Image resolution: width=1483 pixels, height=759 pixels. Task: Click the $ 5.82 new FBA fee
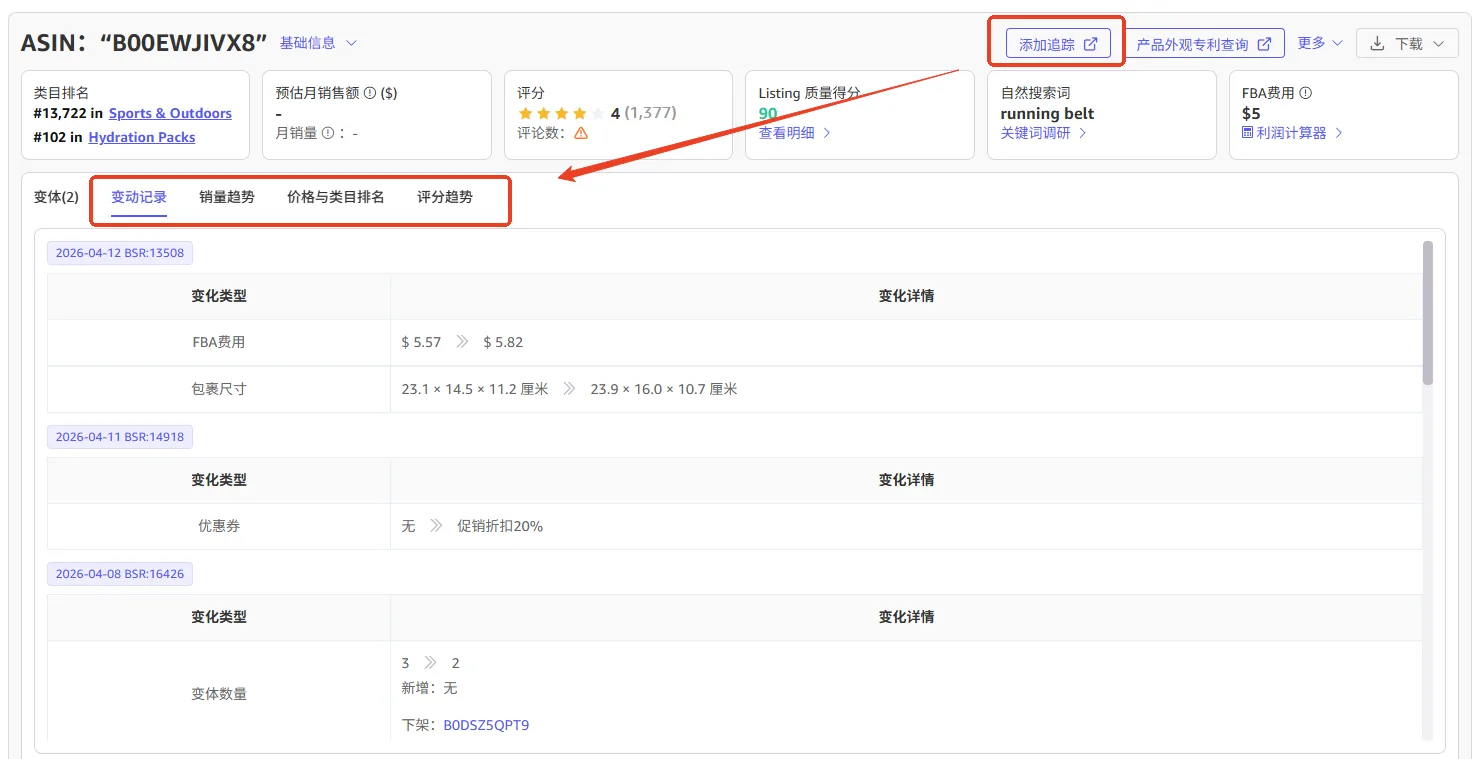coord(503,342)
